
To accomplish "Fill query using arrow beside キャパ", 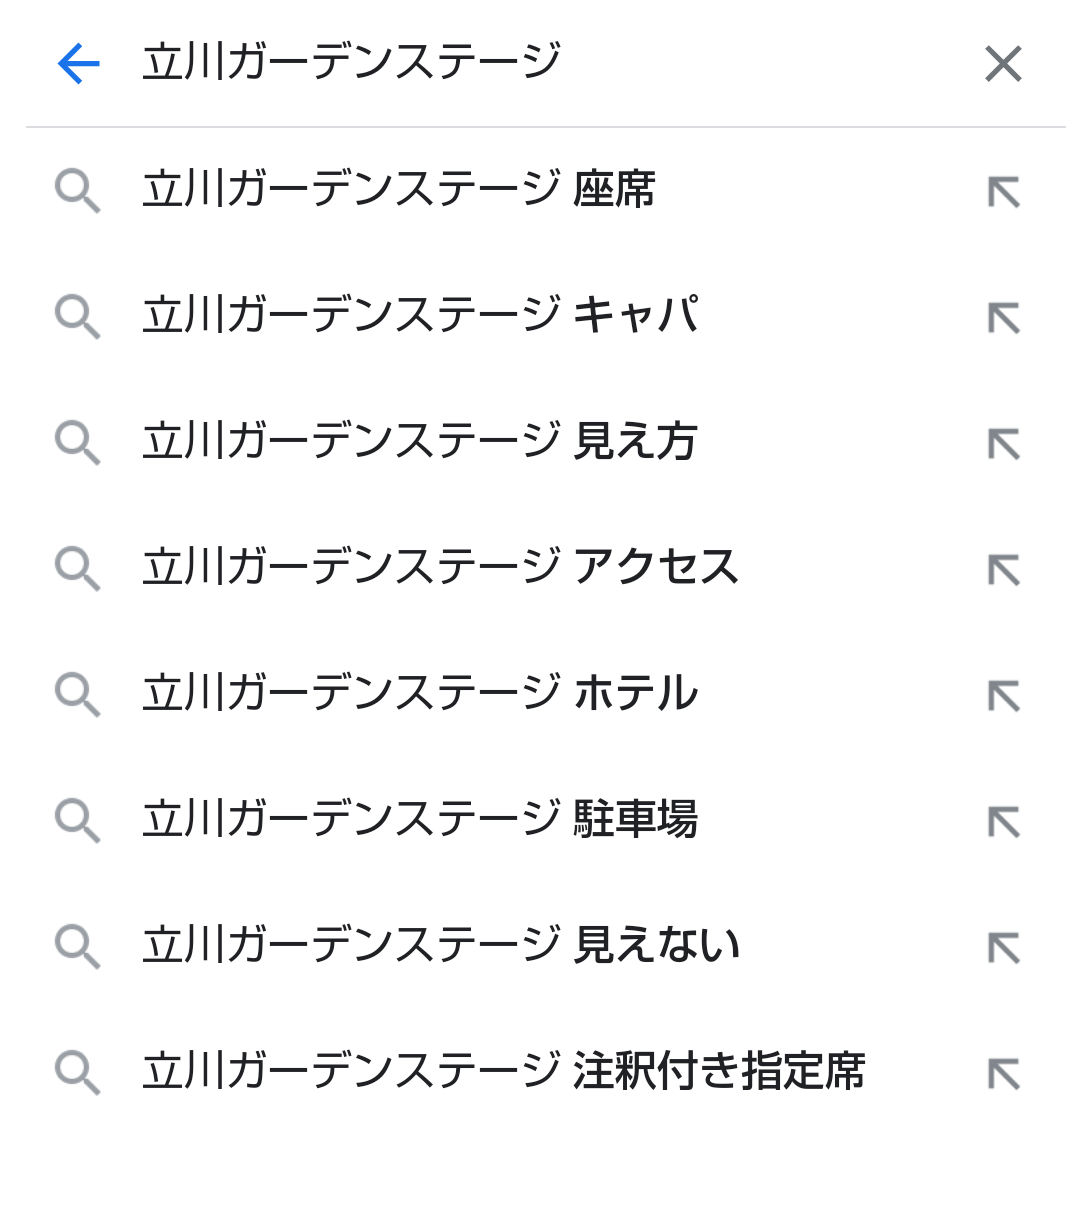I will tap(1004, 317).
